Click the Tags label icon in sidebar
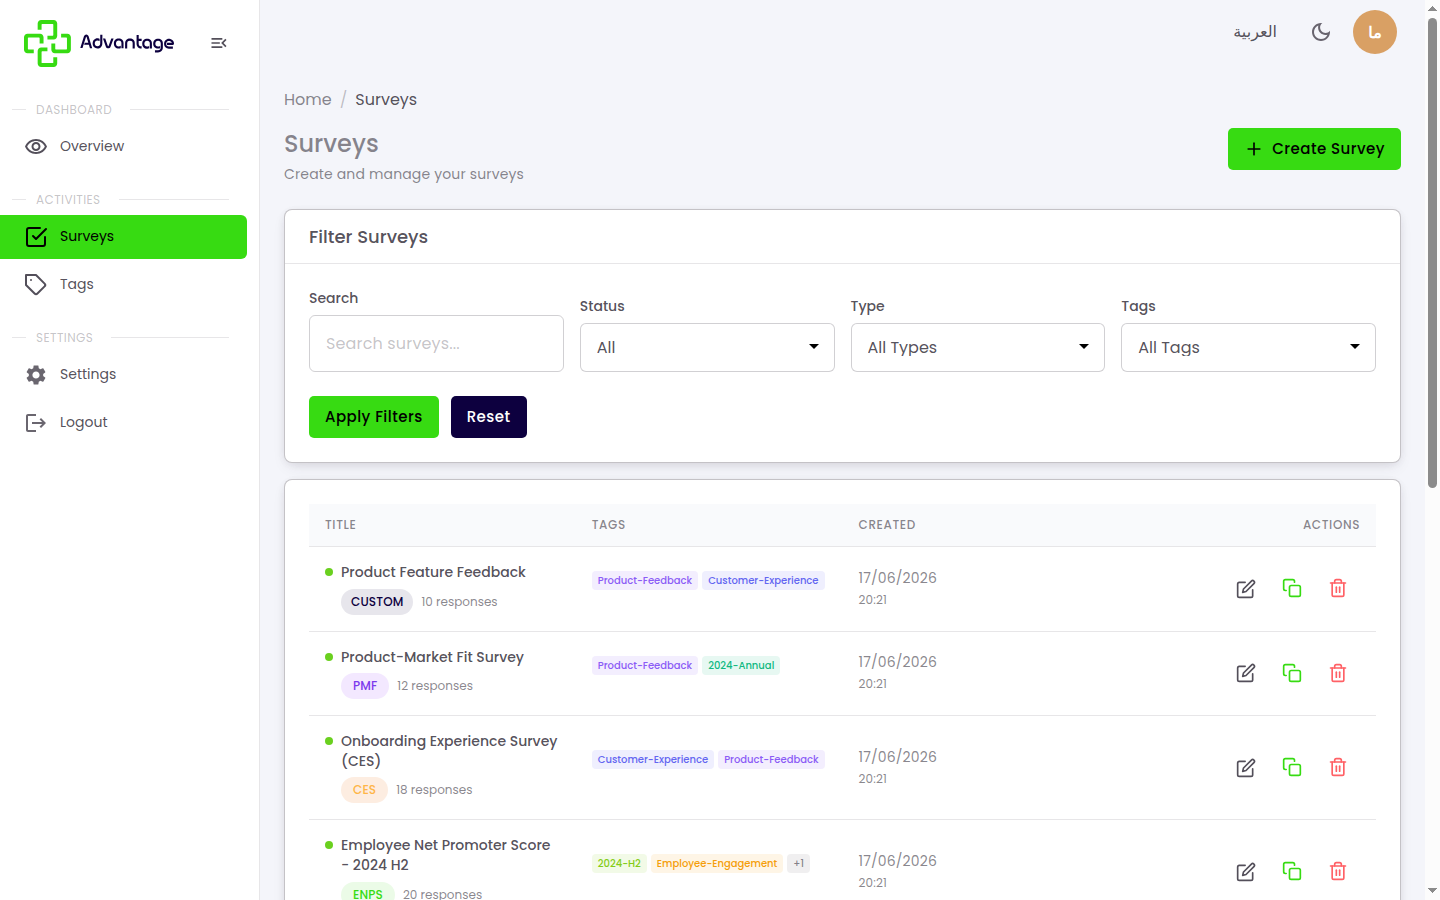 pos(36,284)
